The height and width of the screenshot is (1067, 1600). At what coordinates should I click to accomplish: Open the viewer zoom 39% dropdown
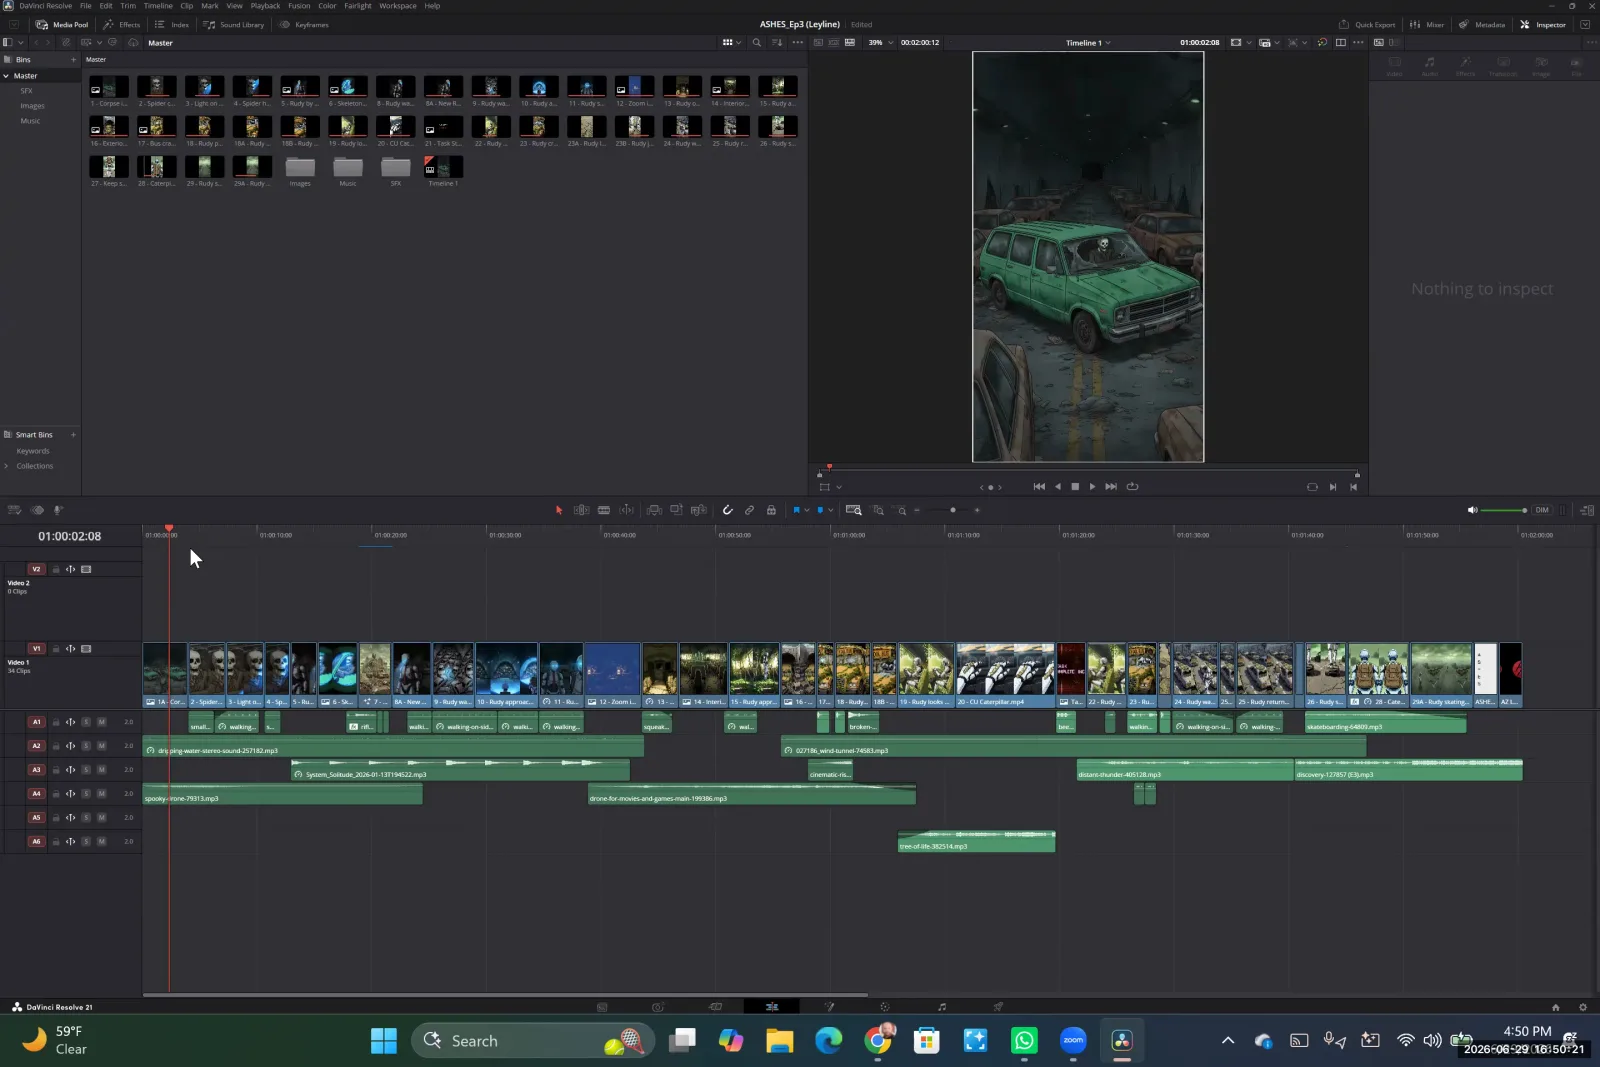[x=880, y=43]
